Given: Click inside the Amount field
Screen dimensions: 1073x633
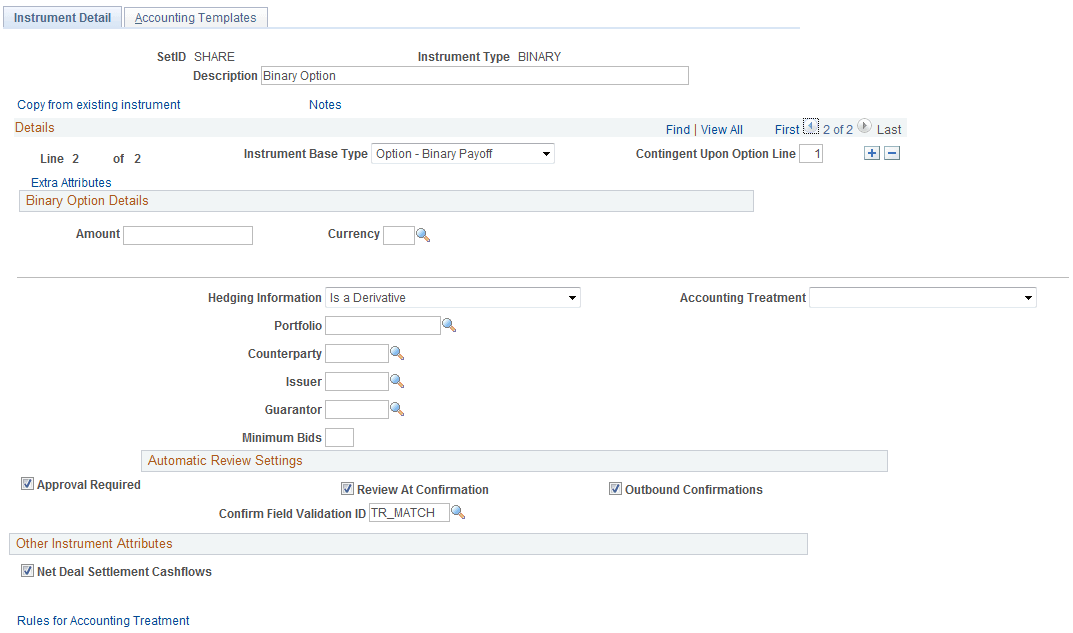Looking at the screenshot, I should click(187, 235).
